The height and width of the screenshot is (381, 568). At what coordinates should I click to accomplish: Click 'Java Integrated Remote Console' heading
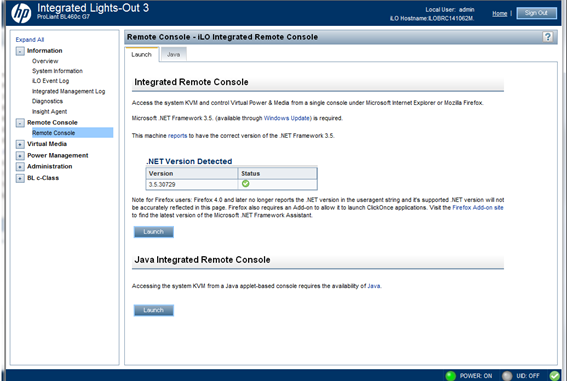(x=202, y=260)
